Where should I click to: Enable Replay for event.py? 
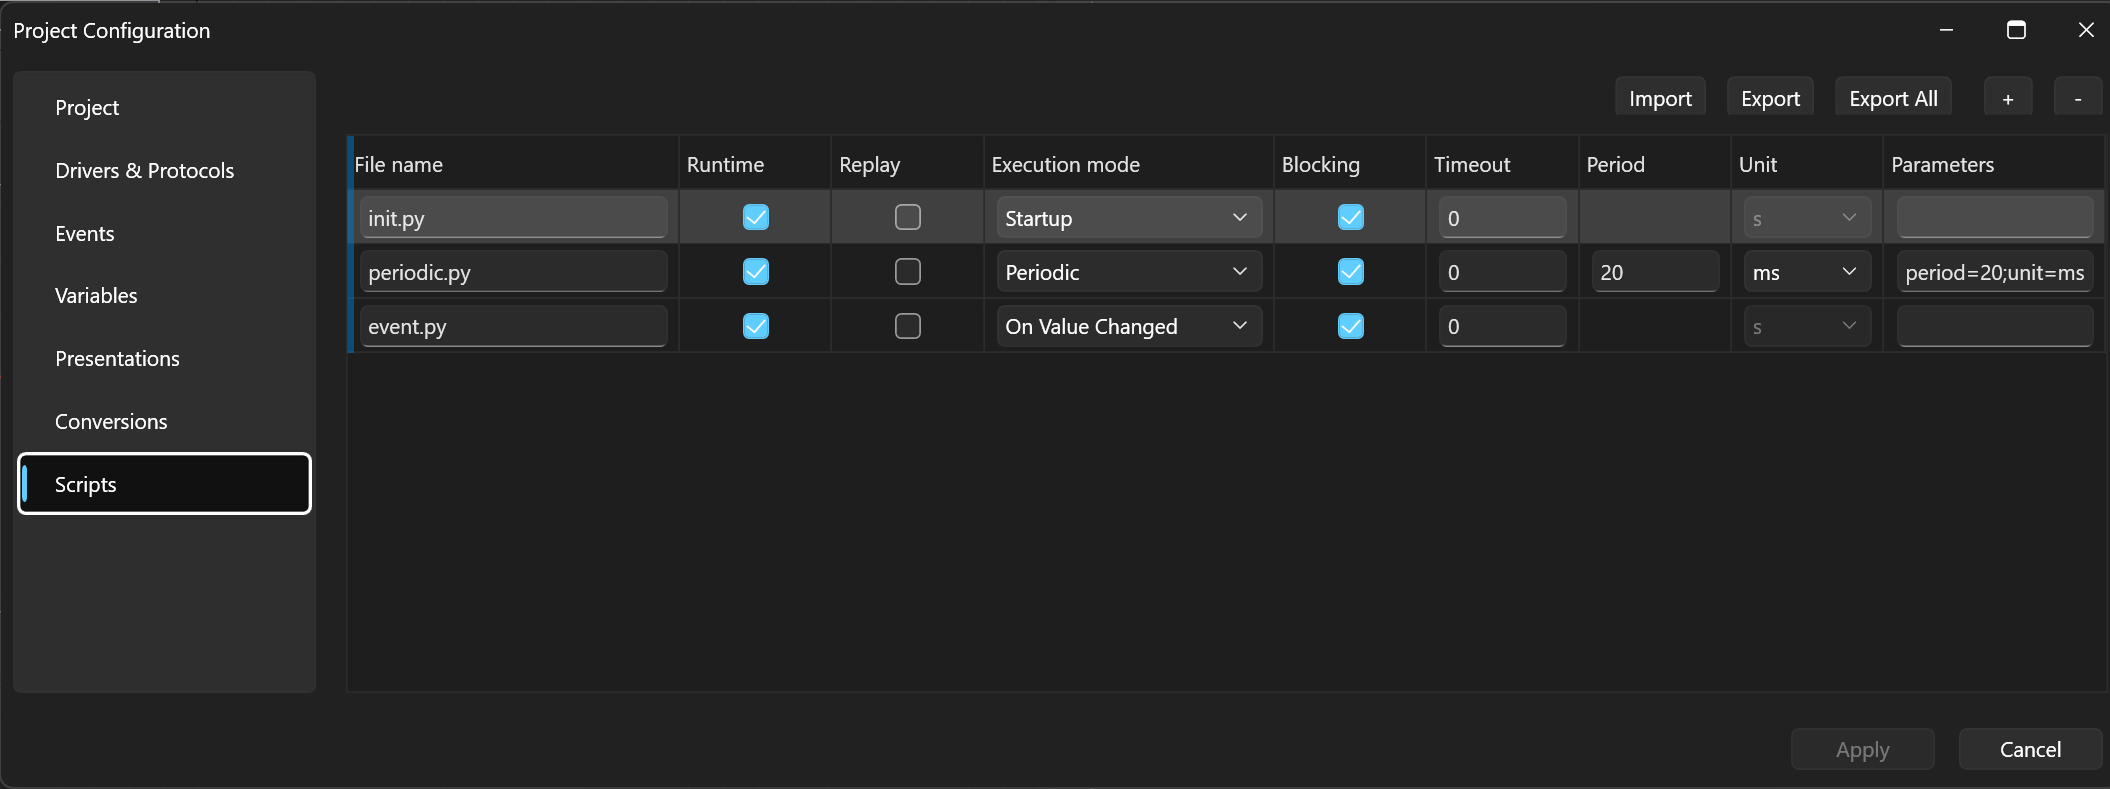[x=908, y=326]
